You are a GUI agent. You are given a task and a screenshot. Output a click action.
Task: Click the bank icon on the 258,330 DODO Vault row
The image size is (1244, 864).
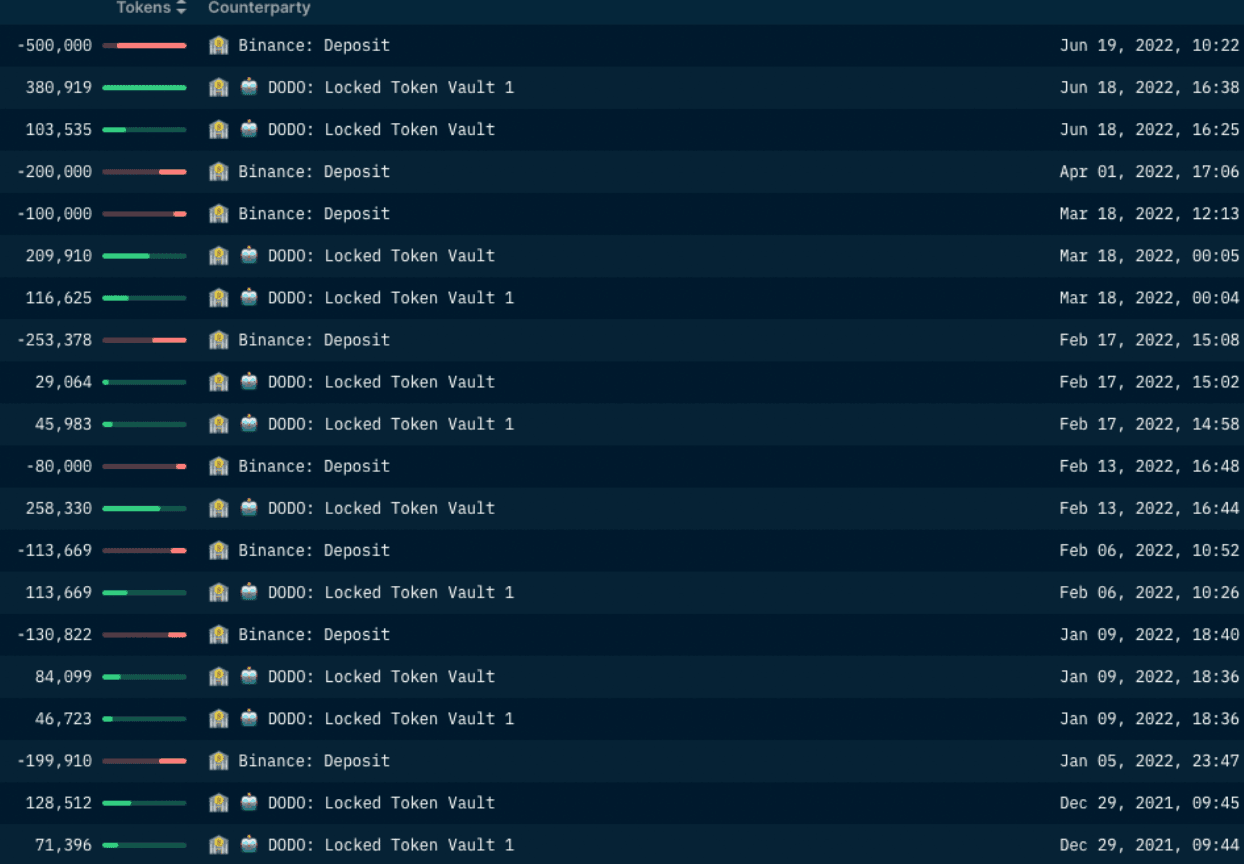click(218, 508)
